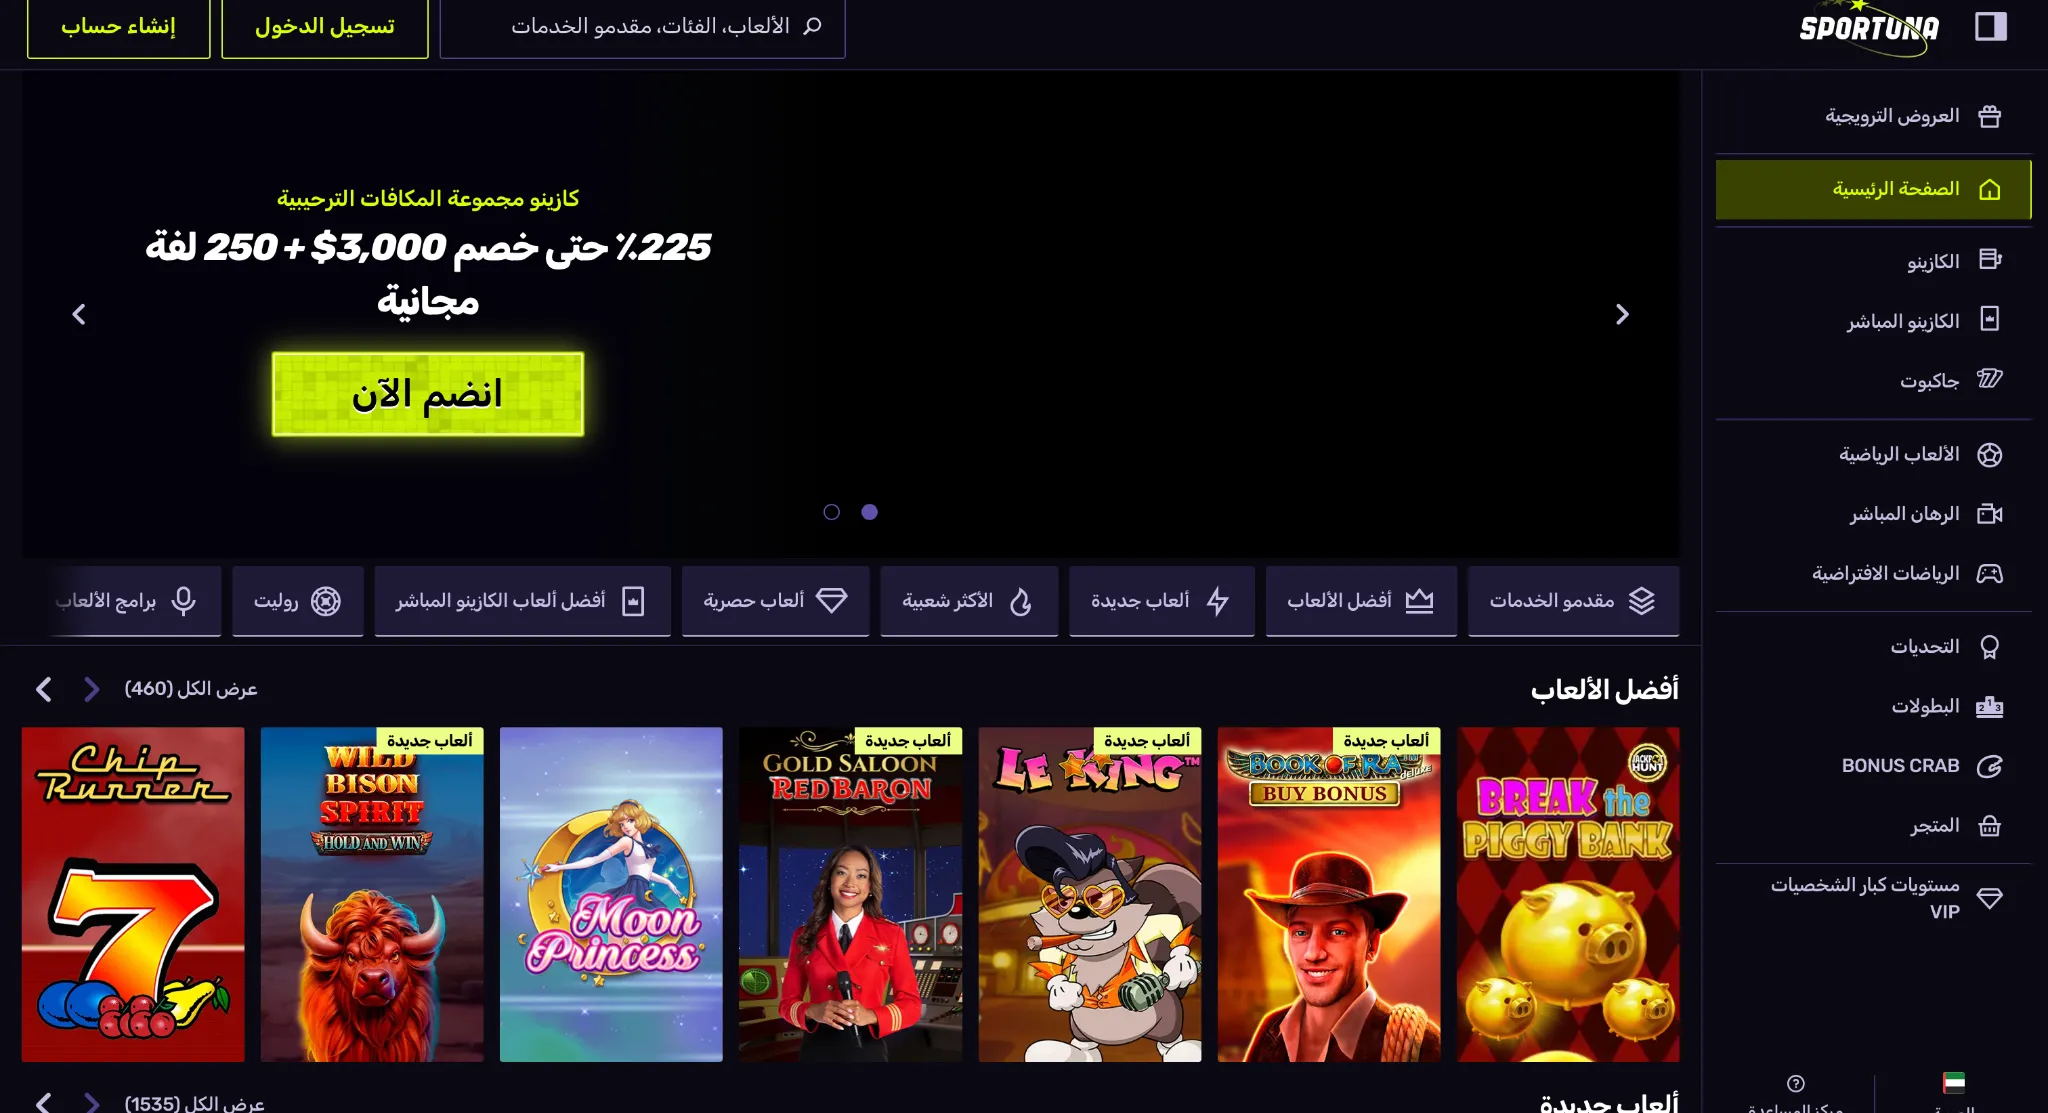Open live betting via the camera icon
The image size is (2048, 1113).
[1990, 514]
